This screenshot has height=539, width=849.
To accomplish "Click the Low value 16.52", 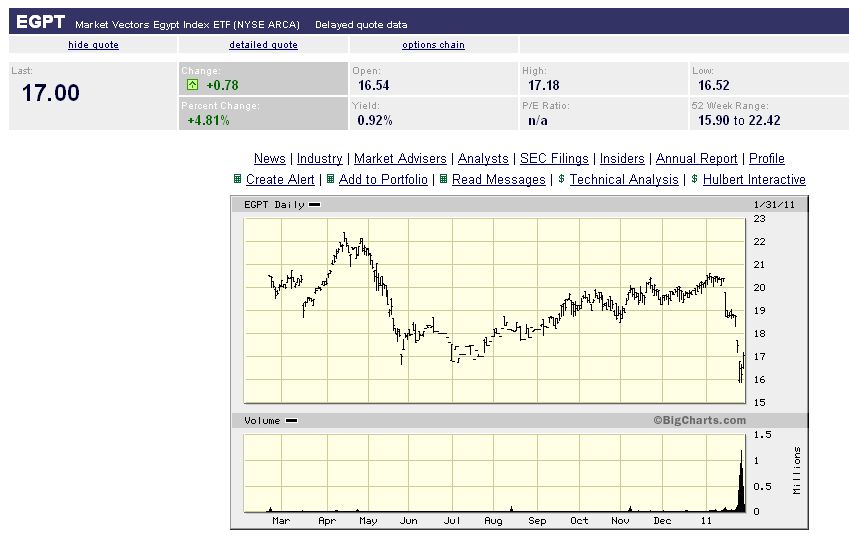I will (714, 85).
